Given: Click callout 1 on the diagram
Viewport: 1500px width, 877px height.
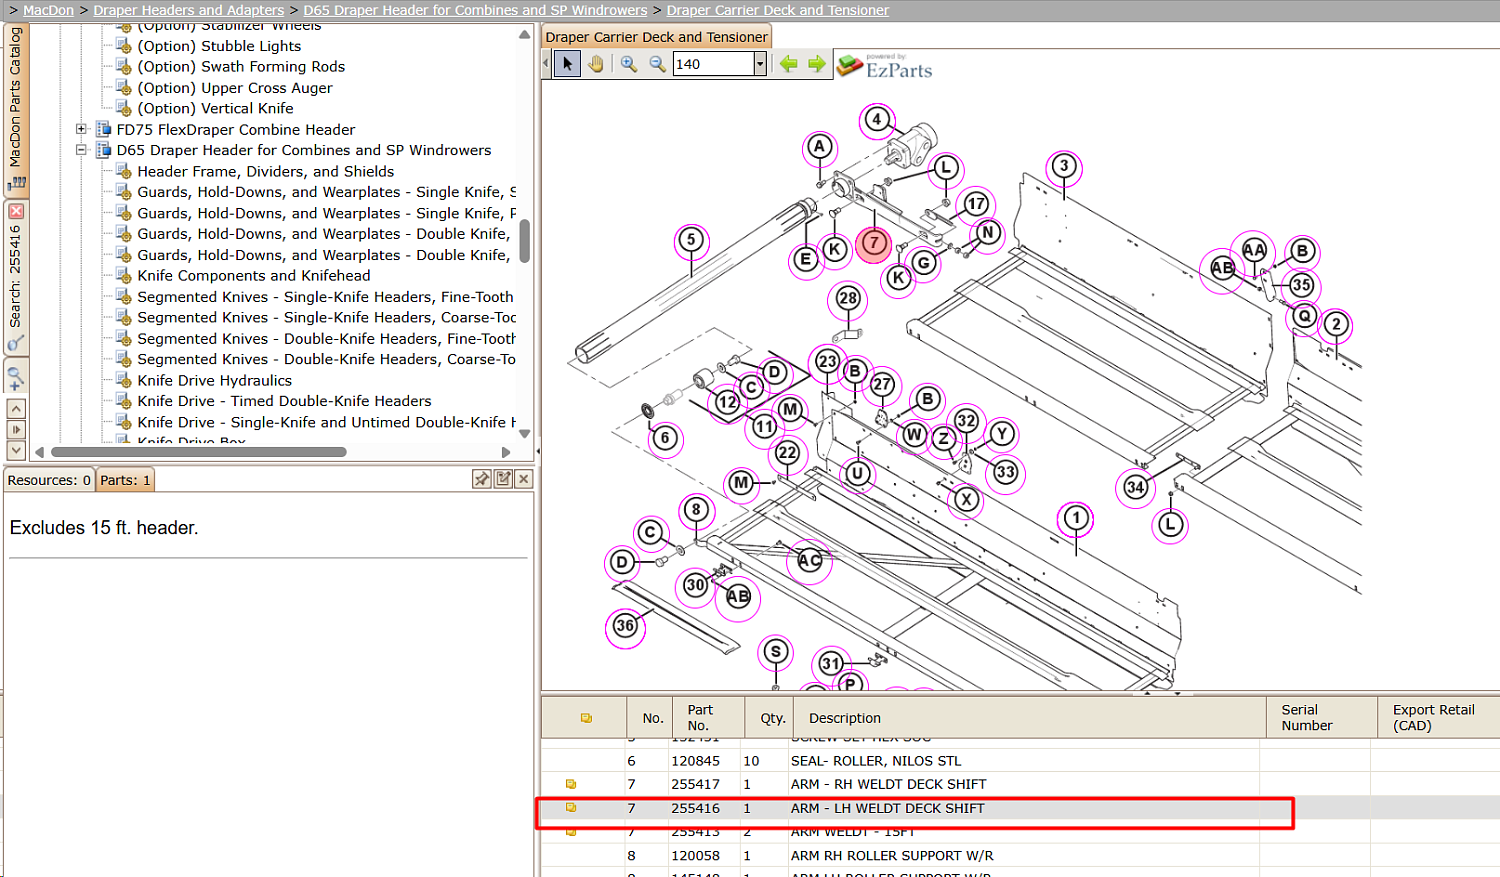Looking at the screenshot, I should click(x=1076, y=518).
